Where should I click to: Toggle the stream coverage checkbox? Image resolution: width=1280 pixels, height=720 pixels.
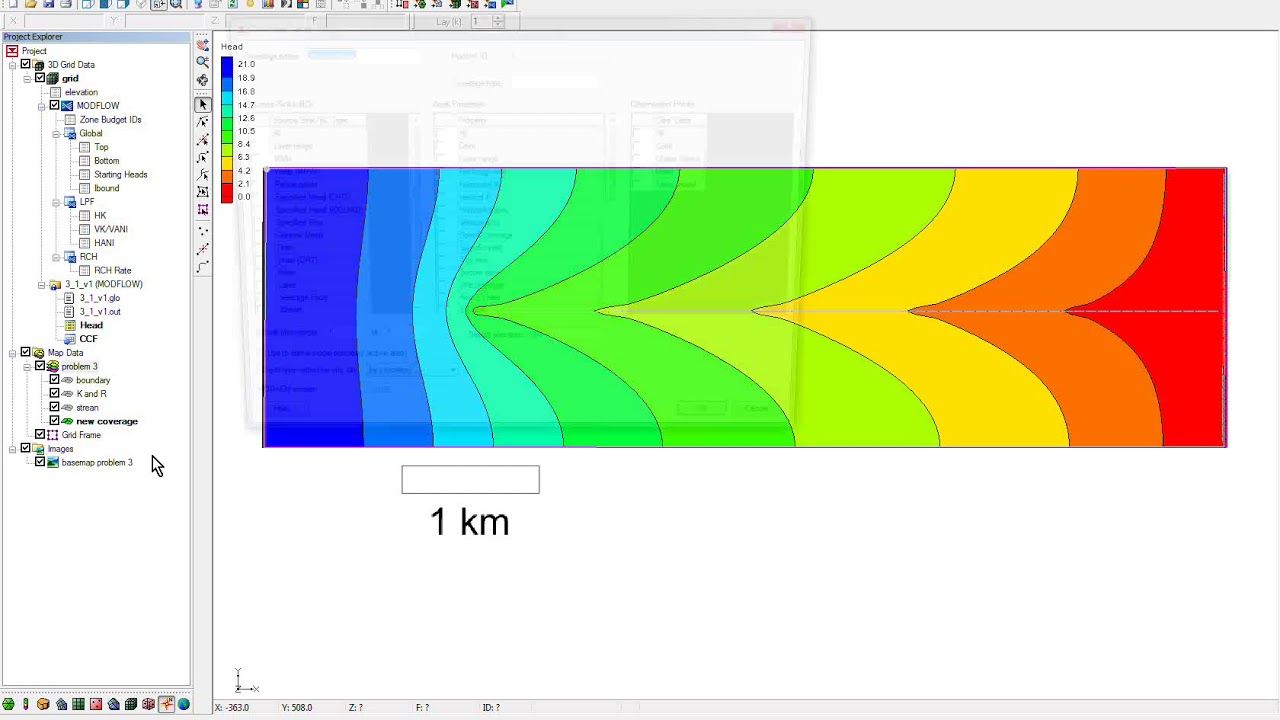pos(54,407)
